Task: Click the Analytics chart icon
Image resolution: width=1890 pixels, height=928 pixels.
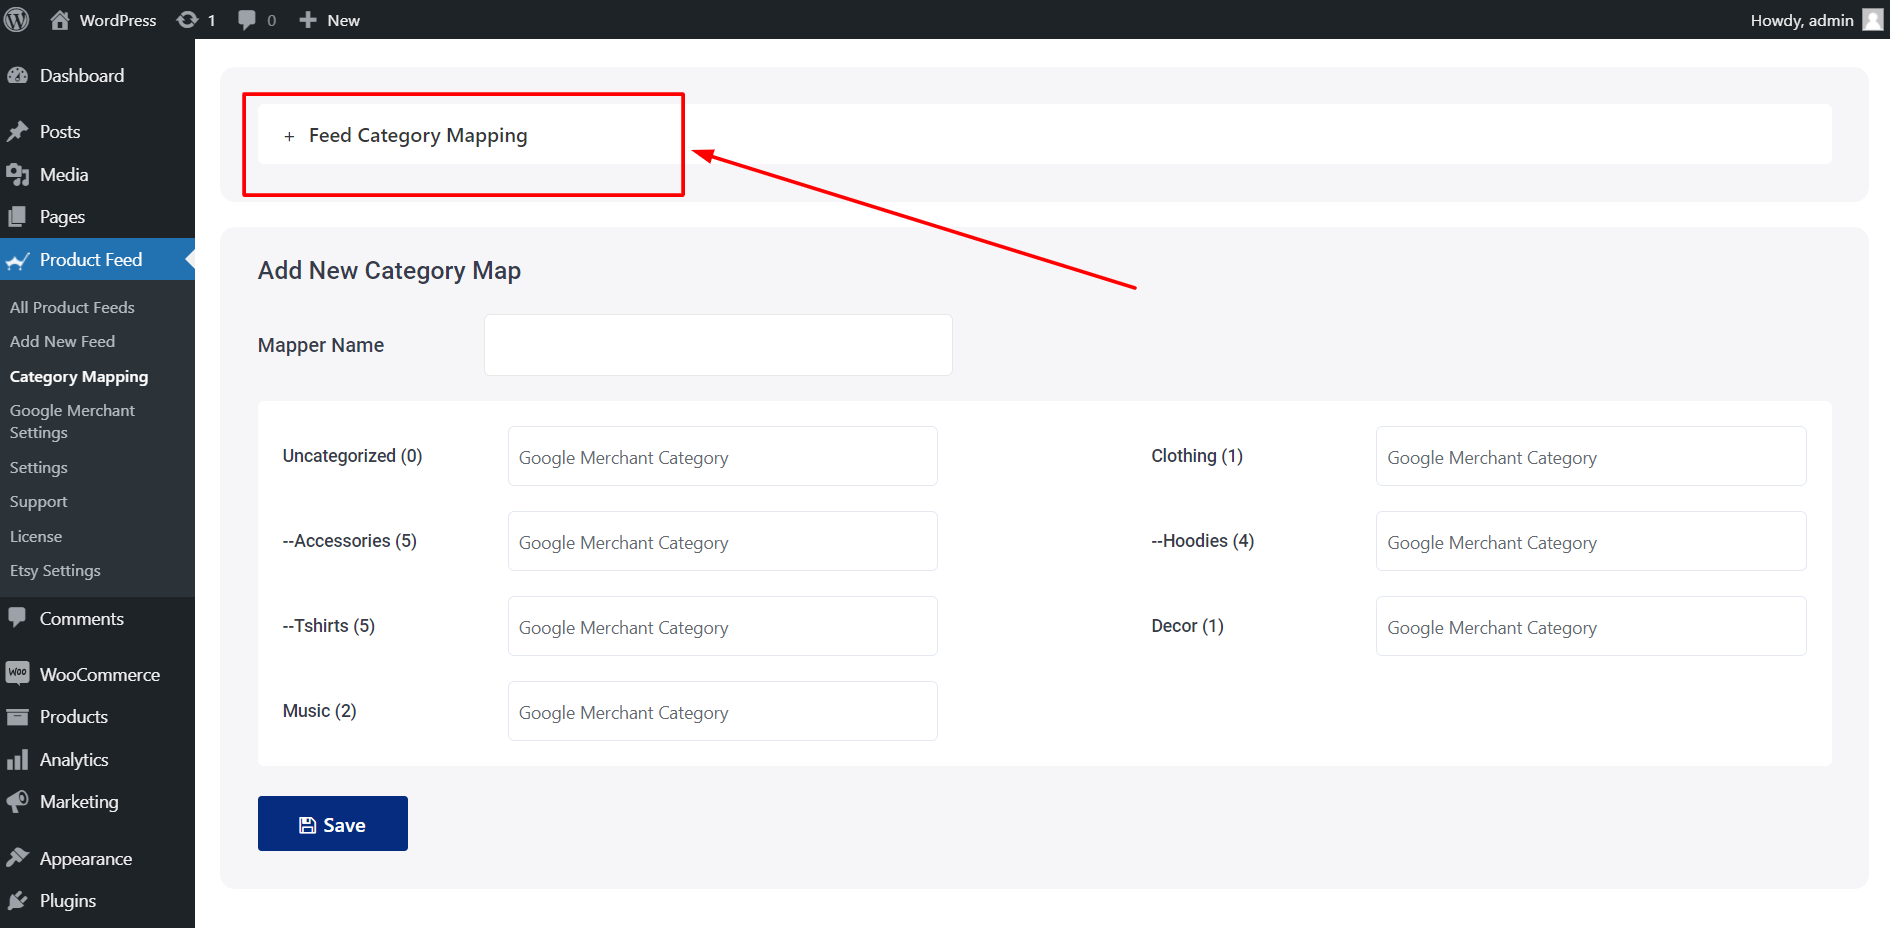Action: click(19, 759)
